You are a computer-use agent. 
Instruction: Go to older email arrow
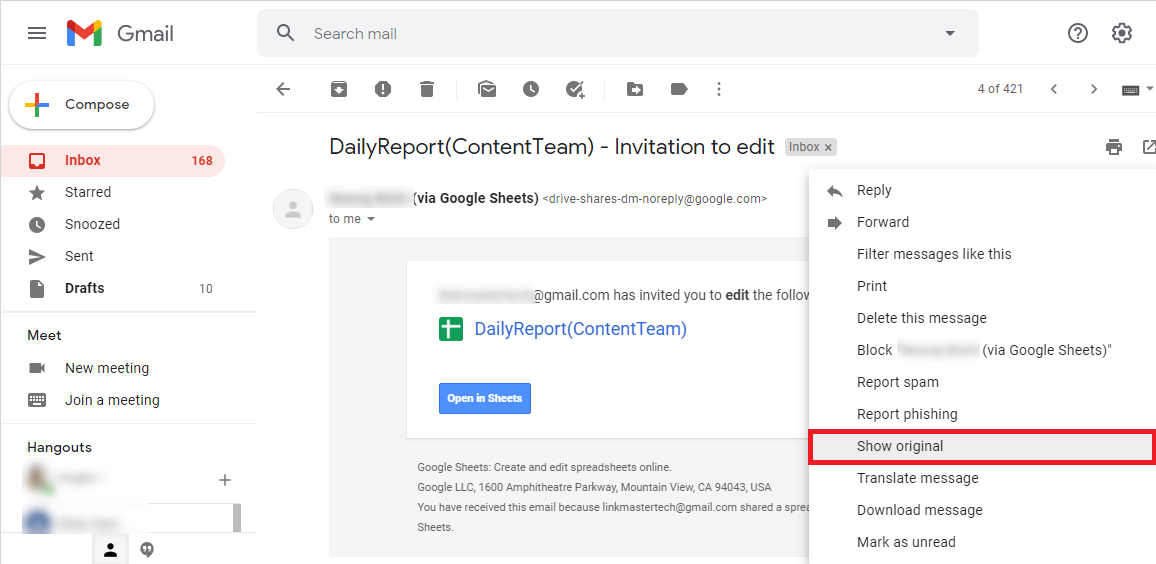(1094, 89)
